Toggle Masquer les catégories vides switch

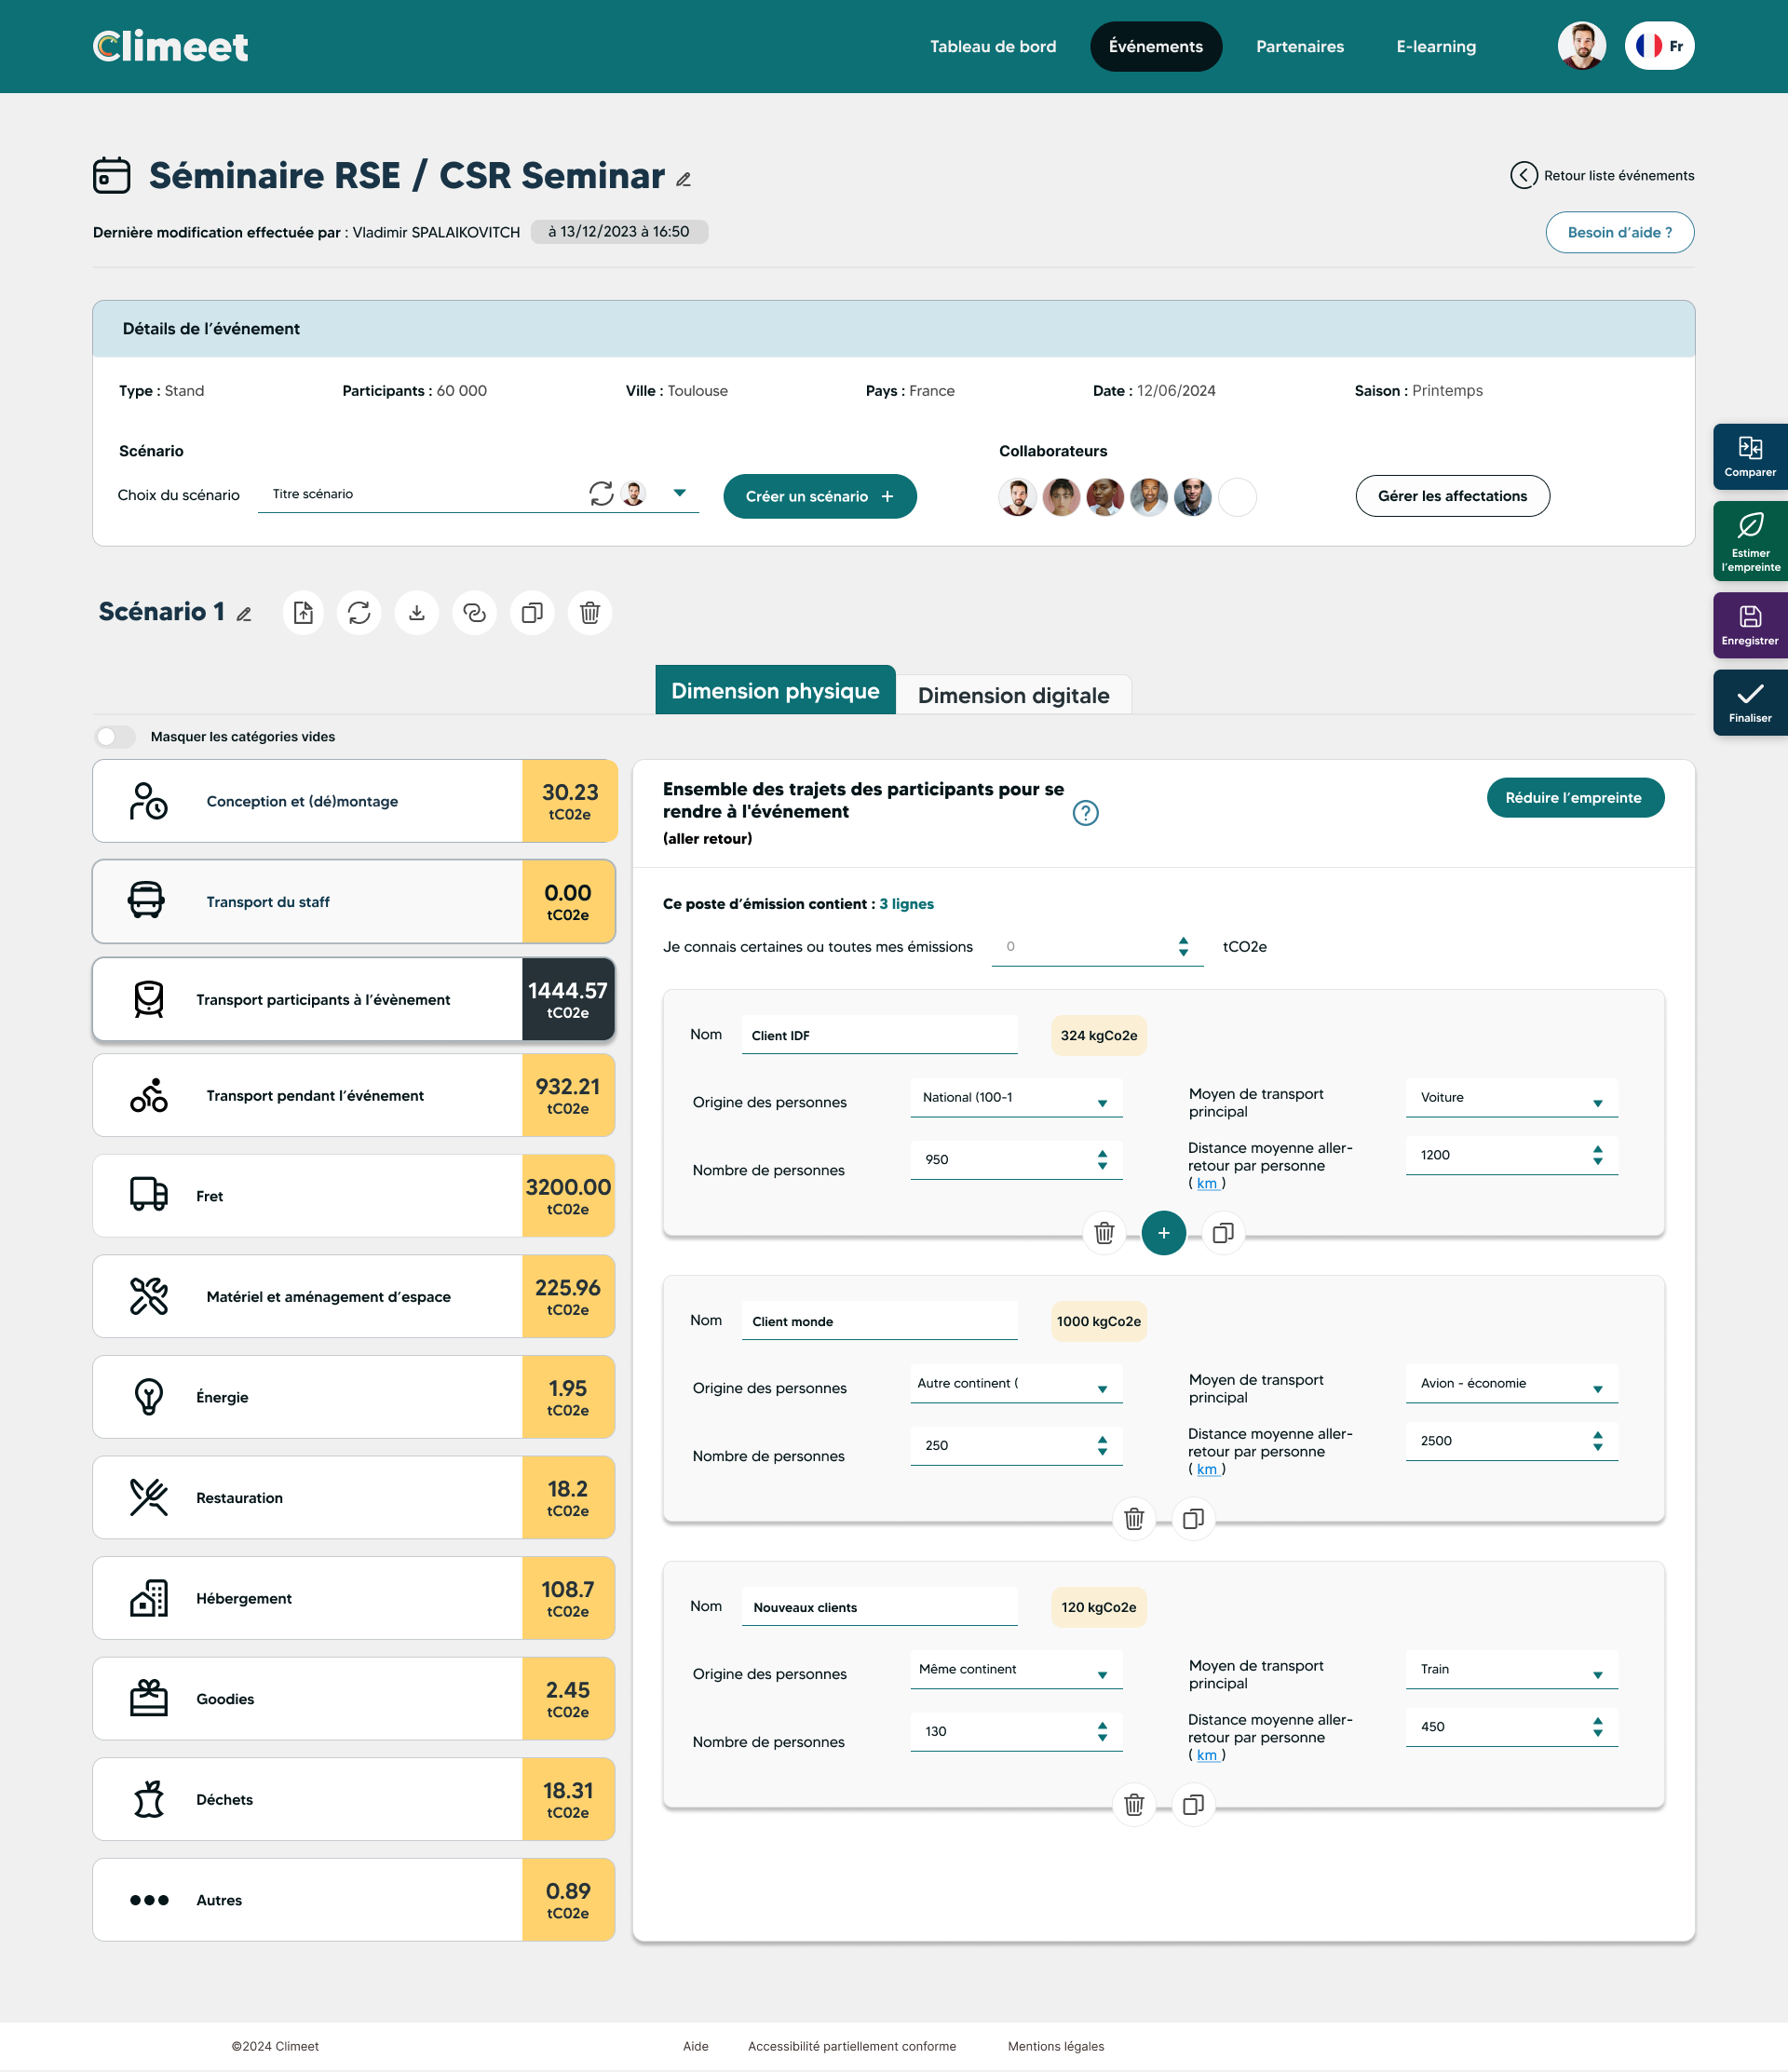coord(115,737)
